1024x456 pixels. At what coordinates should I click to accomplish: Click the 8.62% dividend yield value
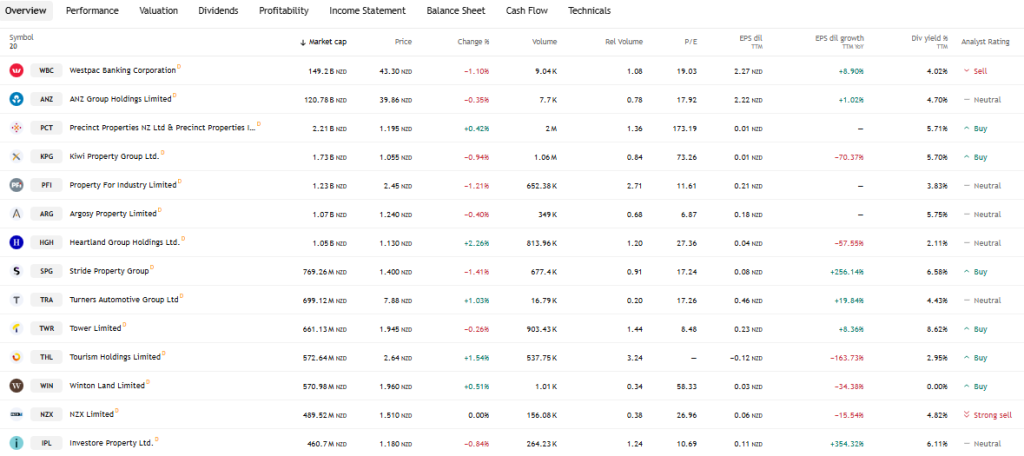938,329
